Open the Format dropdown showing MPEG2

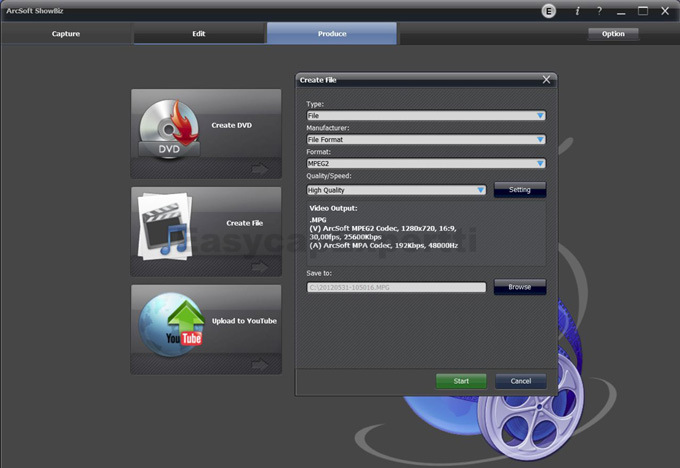(x=426, y=163)
